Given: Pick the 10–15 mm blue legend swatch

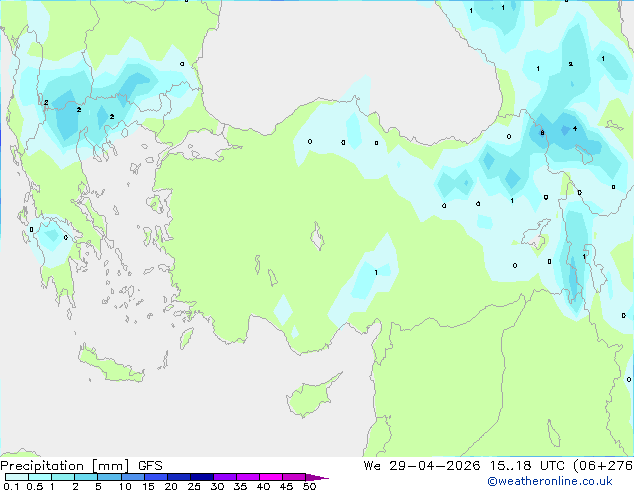Looking at the screenshot, I should pyautogui.click(x=133, y=477).
